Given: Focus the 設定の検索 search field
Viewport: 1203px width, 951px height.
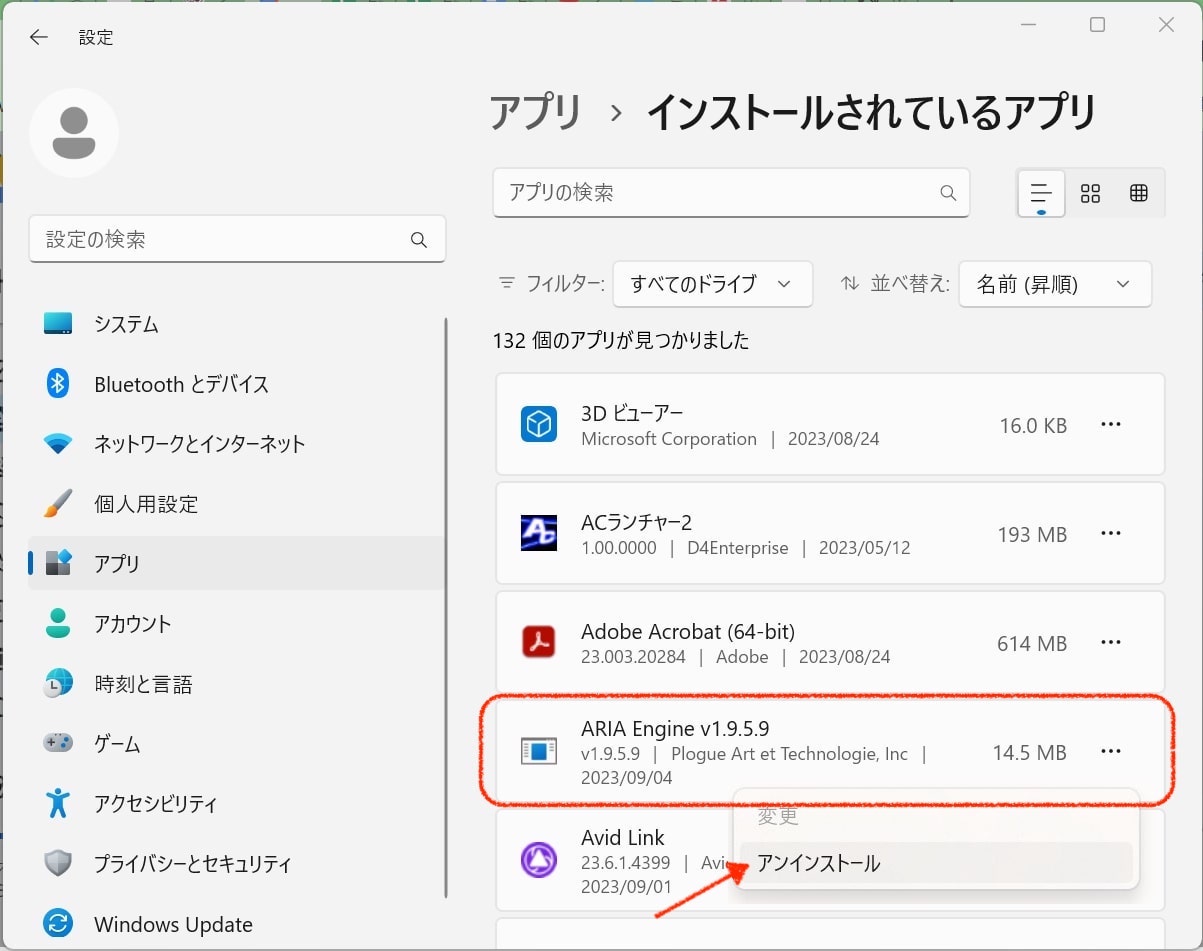Looking at the screenshot, I should pyautogui.click(x=237, y=240).
